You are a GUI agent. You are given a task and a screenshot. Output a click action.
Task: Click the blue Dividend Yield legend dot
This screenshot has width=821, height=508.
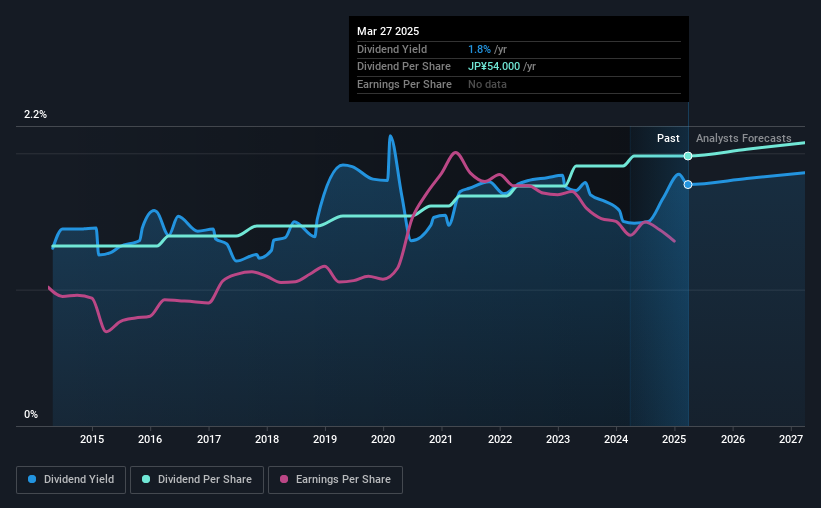(32, 479)
